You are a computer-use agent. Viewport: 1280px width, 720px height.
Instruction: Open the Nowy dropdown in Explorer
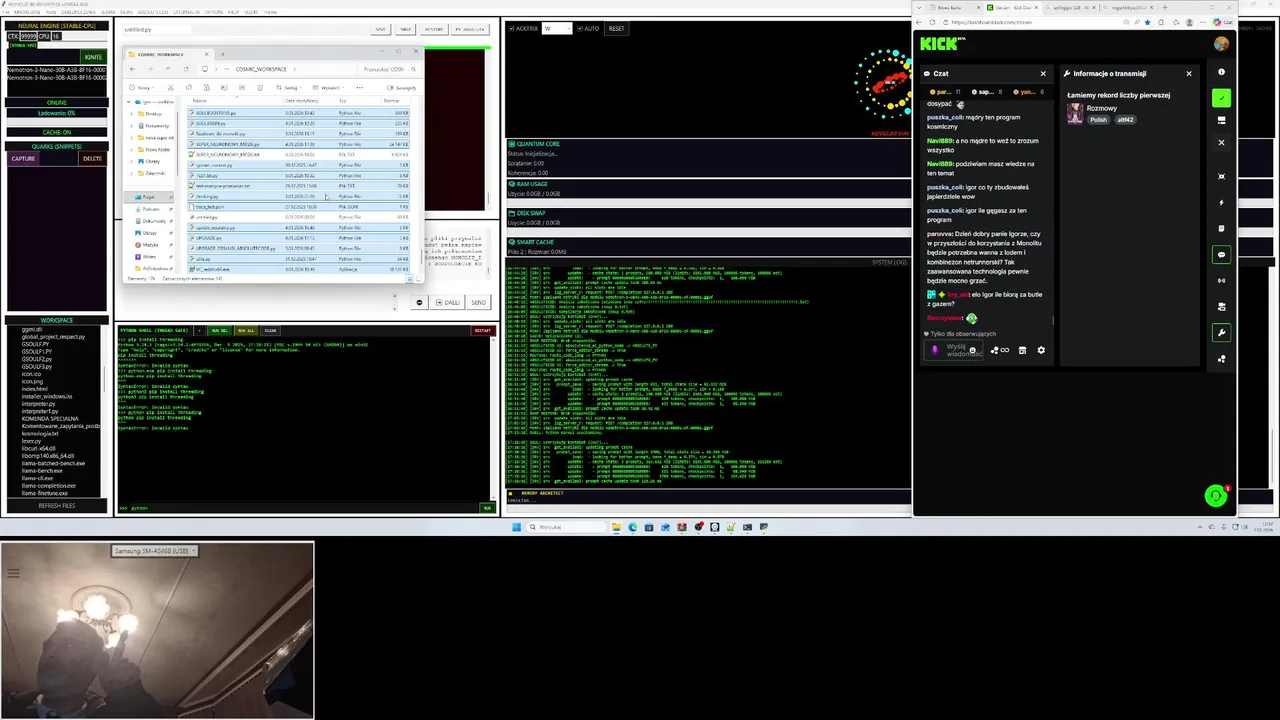[142, 88]
